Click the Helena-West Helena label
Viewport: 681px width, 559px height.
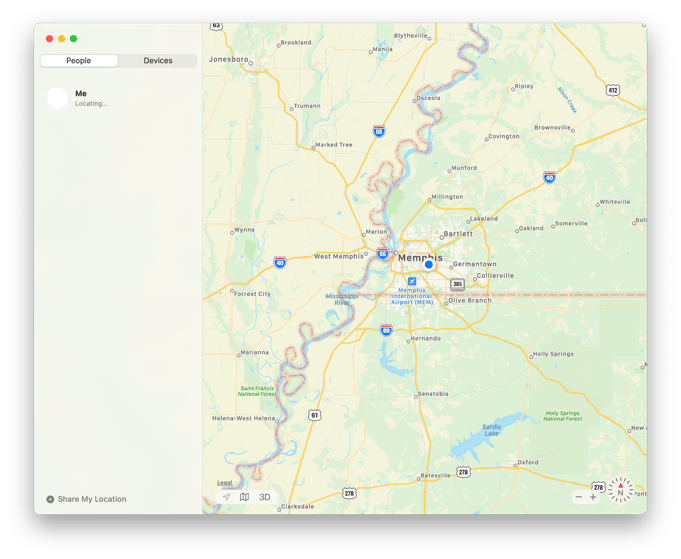click(244, 418)
